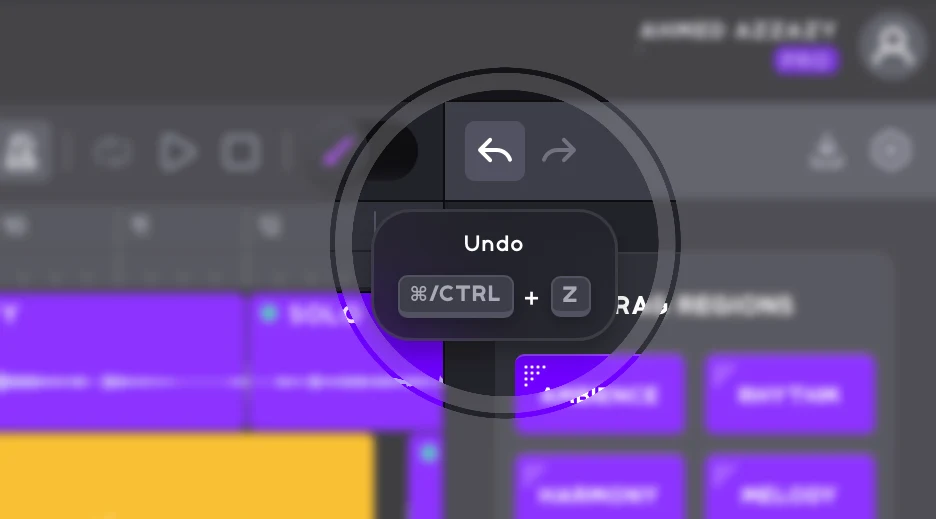Click the Redo arrow button

[559, 151]
